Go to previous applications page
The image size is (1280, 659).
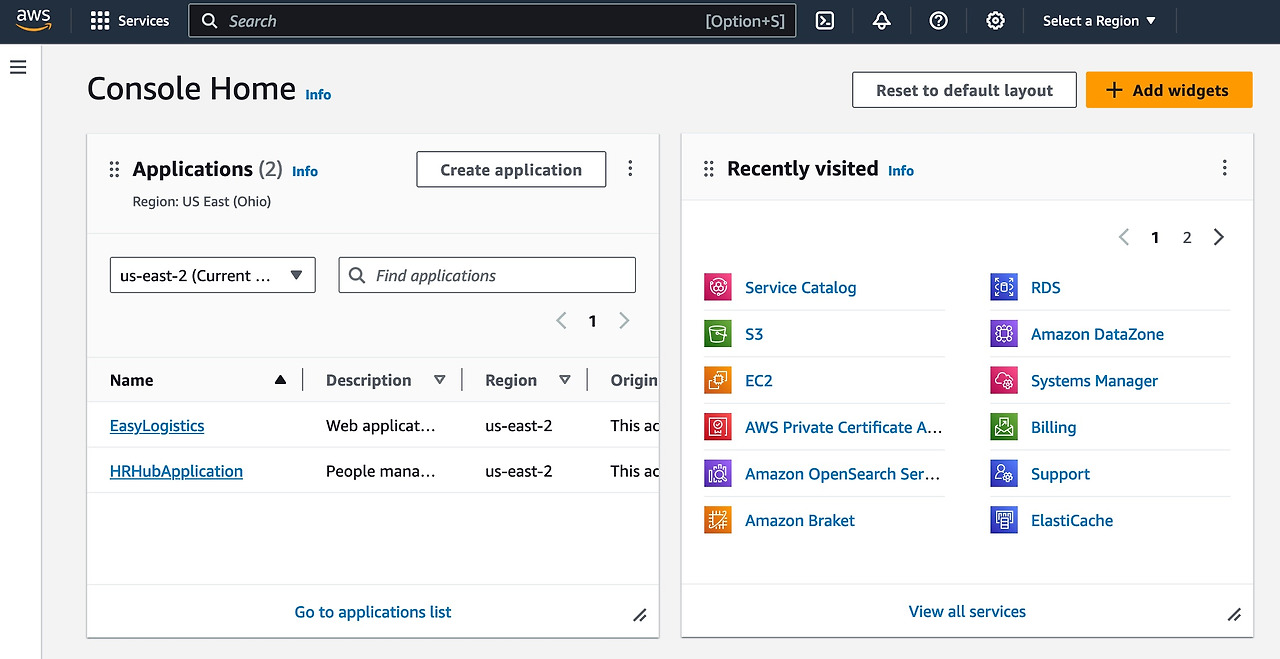tap(561, 321)
